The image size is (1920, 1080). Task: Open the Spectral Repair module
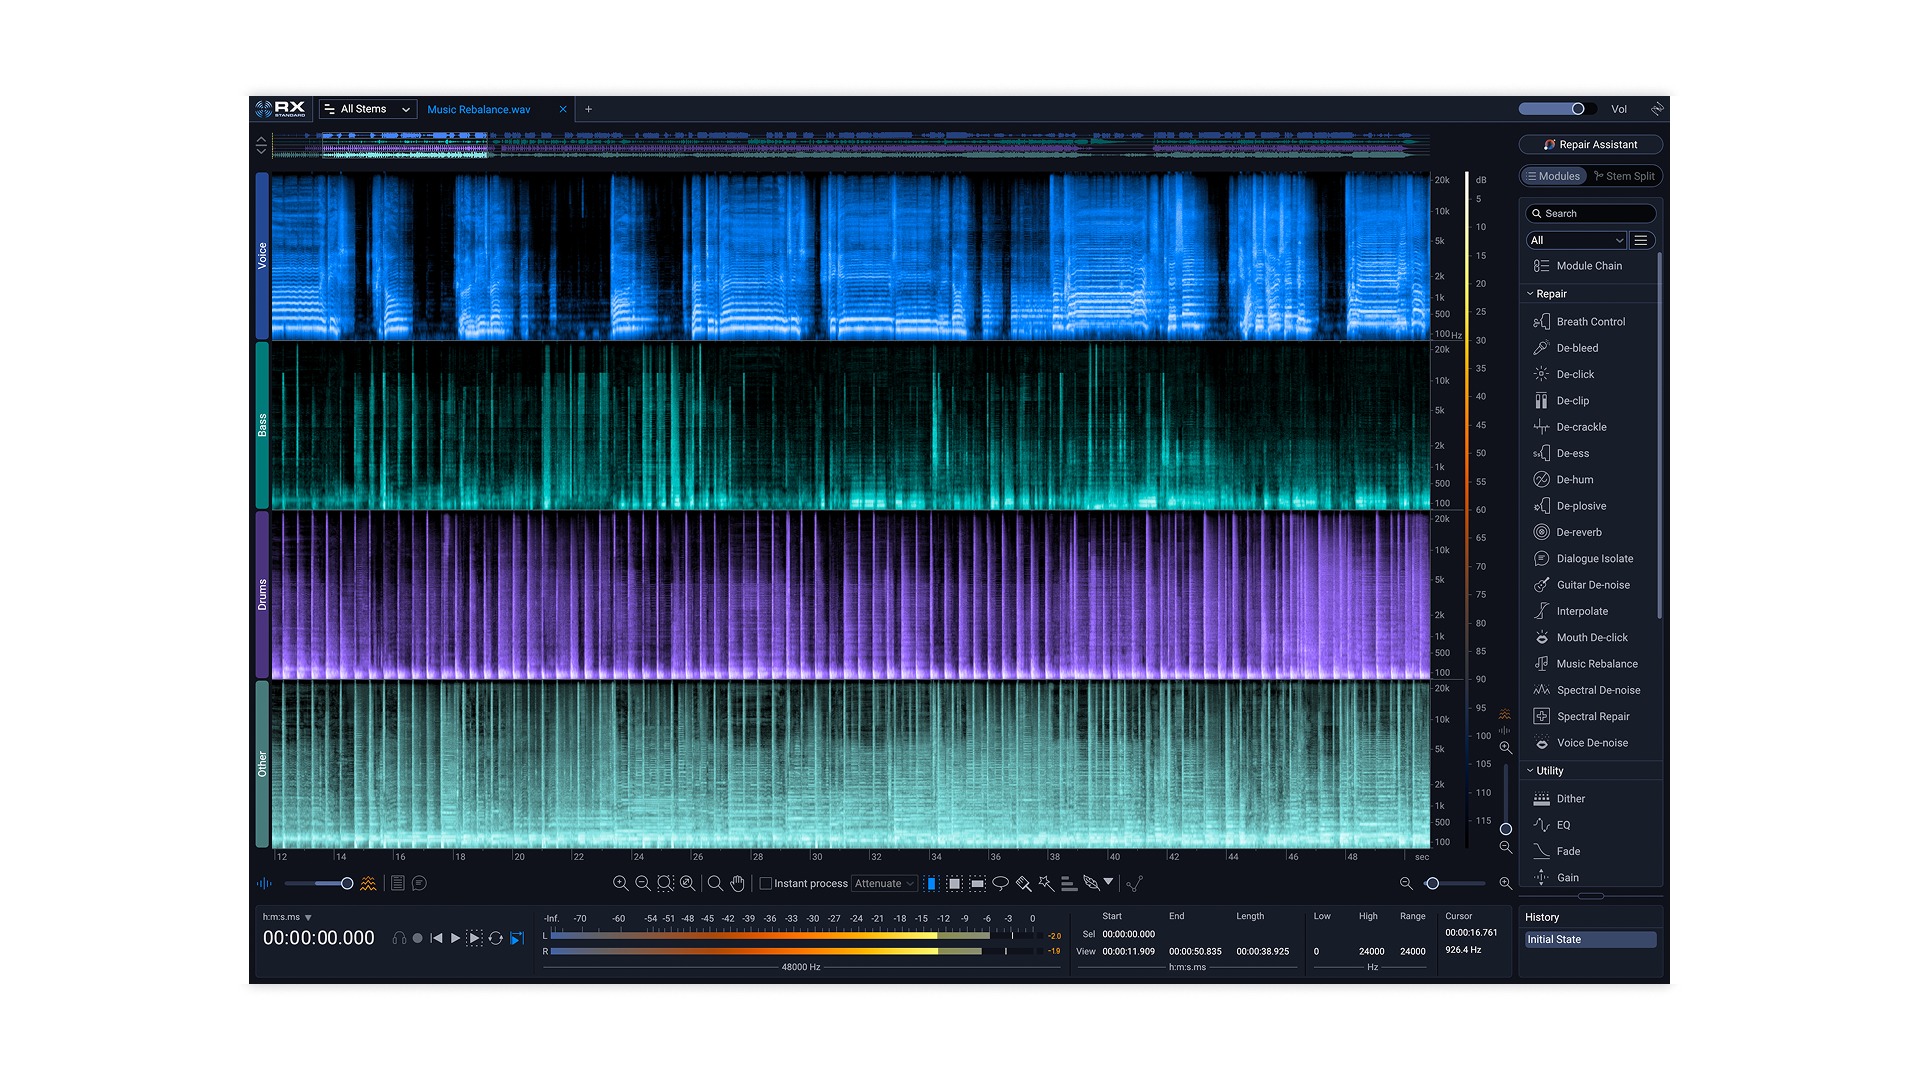click(x=1592, y=717)
